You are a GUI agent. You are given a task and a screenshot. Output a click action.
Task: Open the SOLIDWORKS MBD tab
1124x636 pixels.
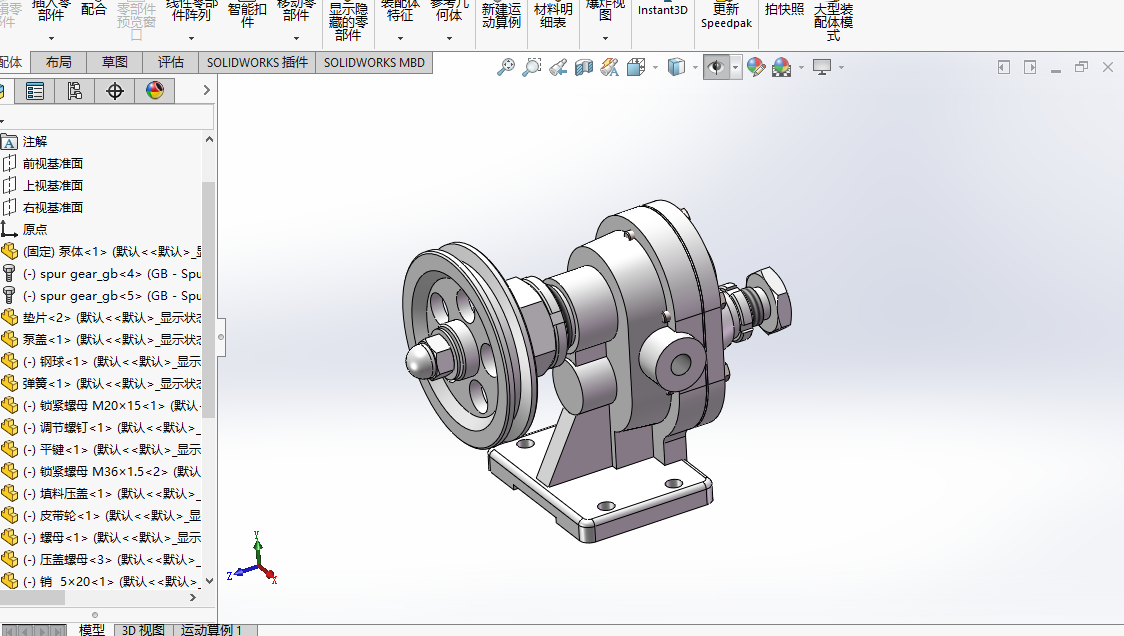[374, 62]
